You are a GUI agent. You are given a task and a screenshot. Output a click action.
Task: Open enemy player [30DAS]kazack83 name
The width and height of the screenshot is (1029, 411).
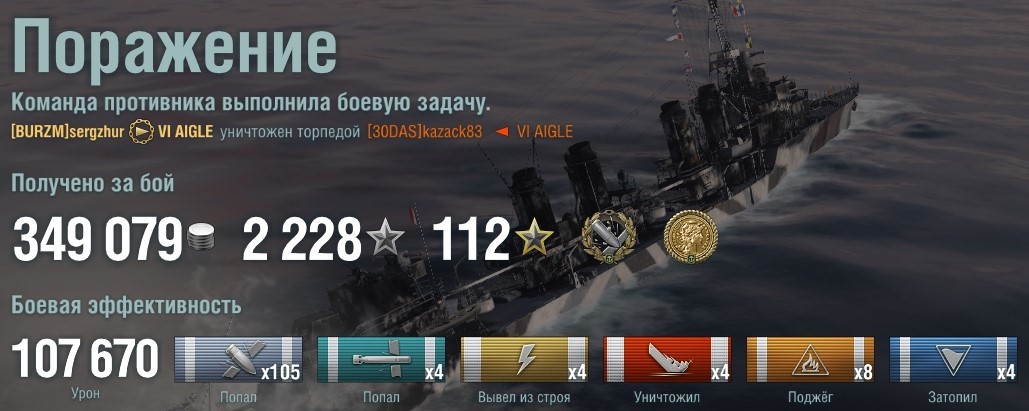pyautogui.click(x=425, y=132)
